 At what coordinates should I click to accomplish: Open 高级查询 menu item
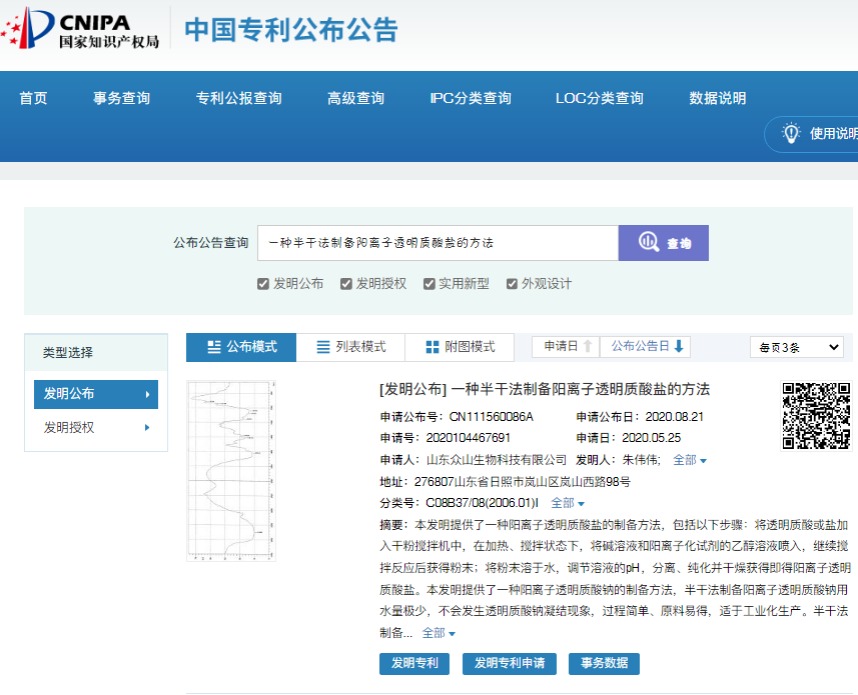point(355,98)
